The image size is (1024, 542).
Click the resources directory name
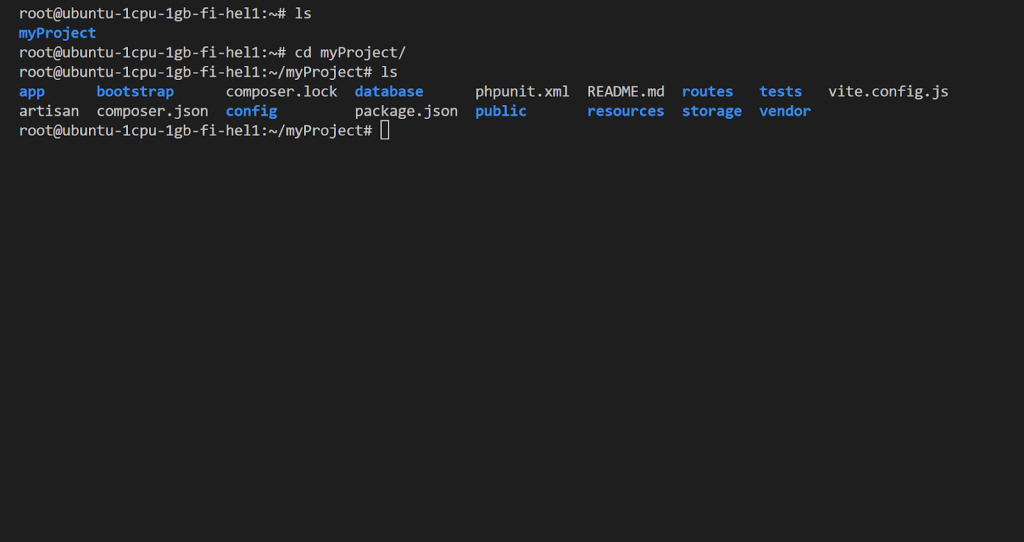626,111
